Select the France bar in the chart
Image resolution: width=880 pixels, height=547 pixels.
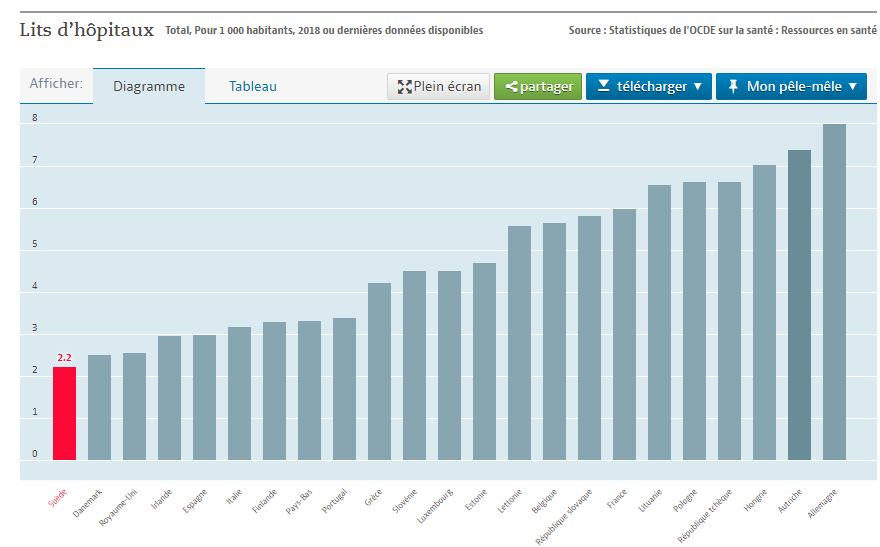coord(624,334)
